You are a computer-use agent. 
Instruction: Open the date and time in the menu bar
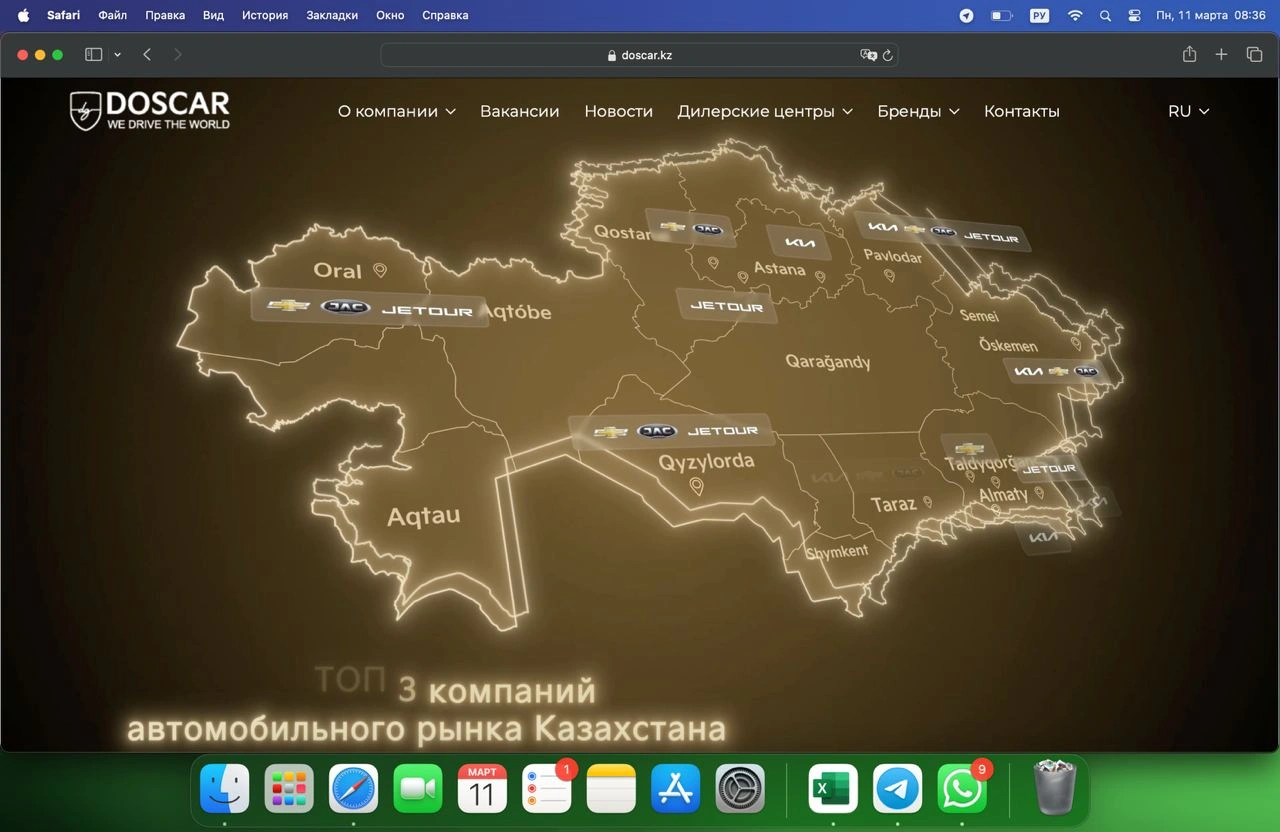click(x=1211, y=15)
